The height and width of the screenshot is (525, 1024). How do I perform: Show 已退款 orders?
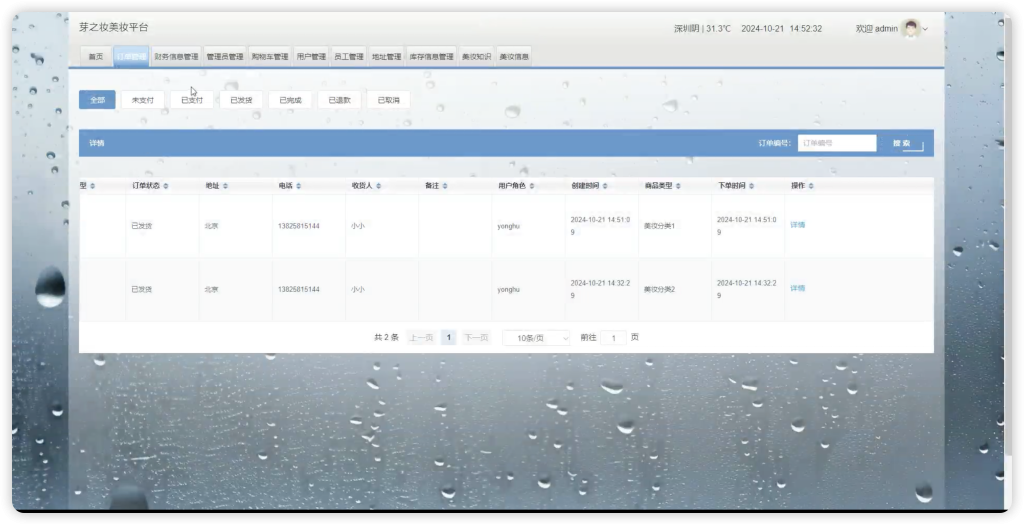click(x=340, y=100)
